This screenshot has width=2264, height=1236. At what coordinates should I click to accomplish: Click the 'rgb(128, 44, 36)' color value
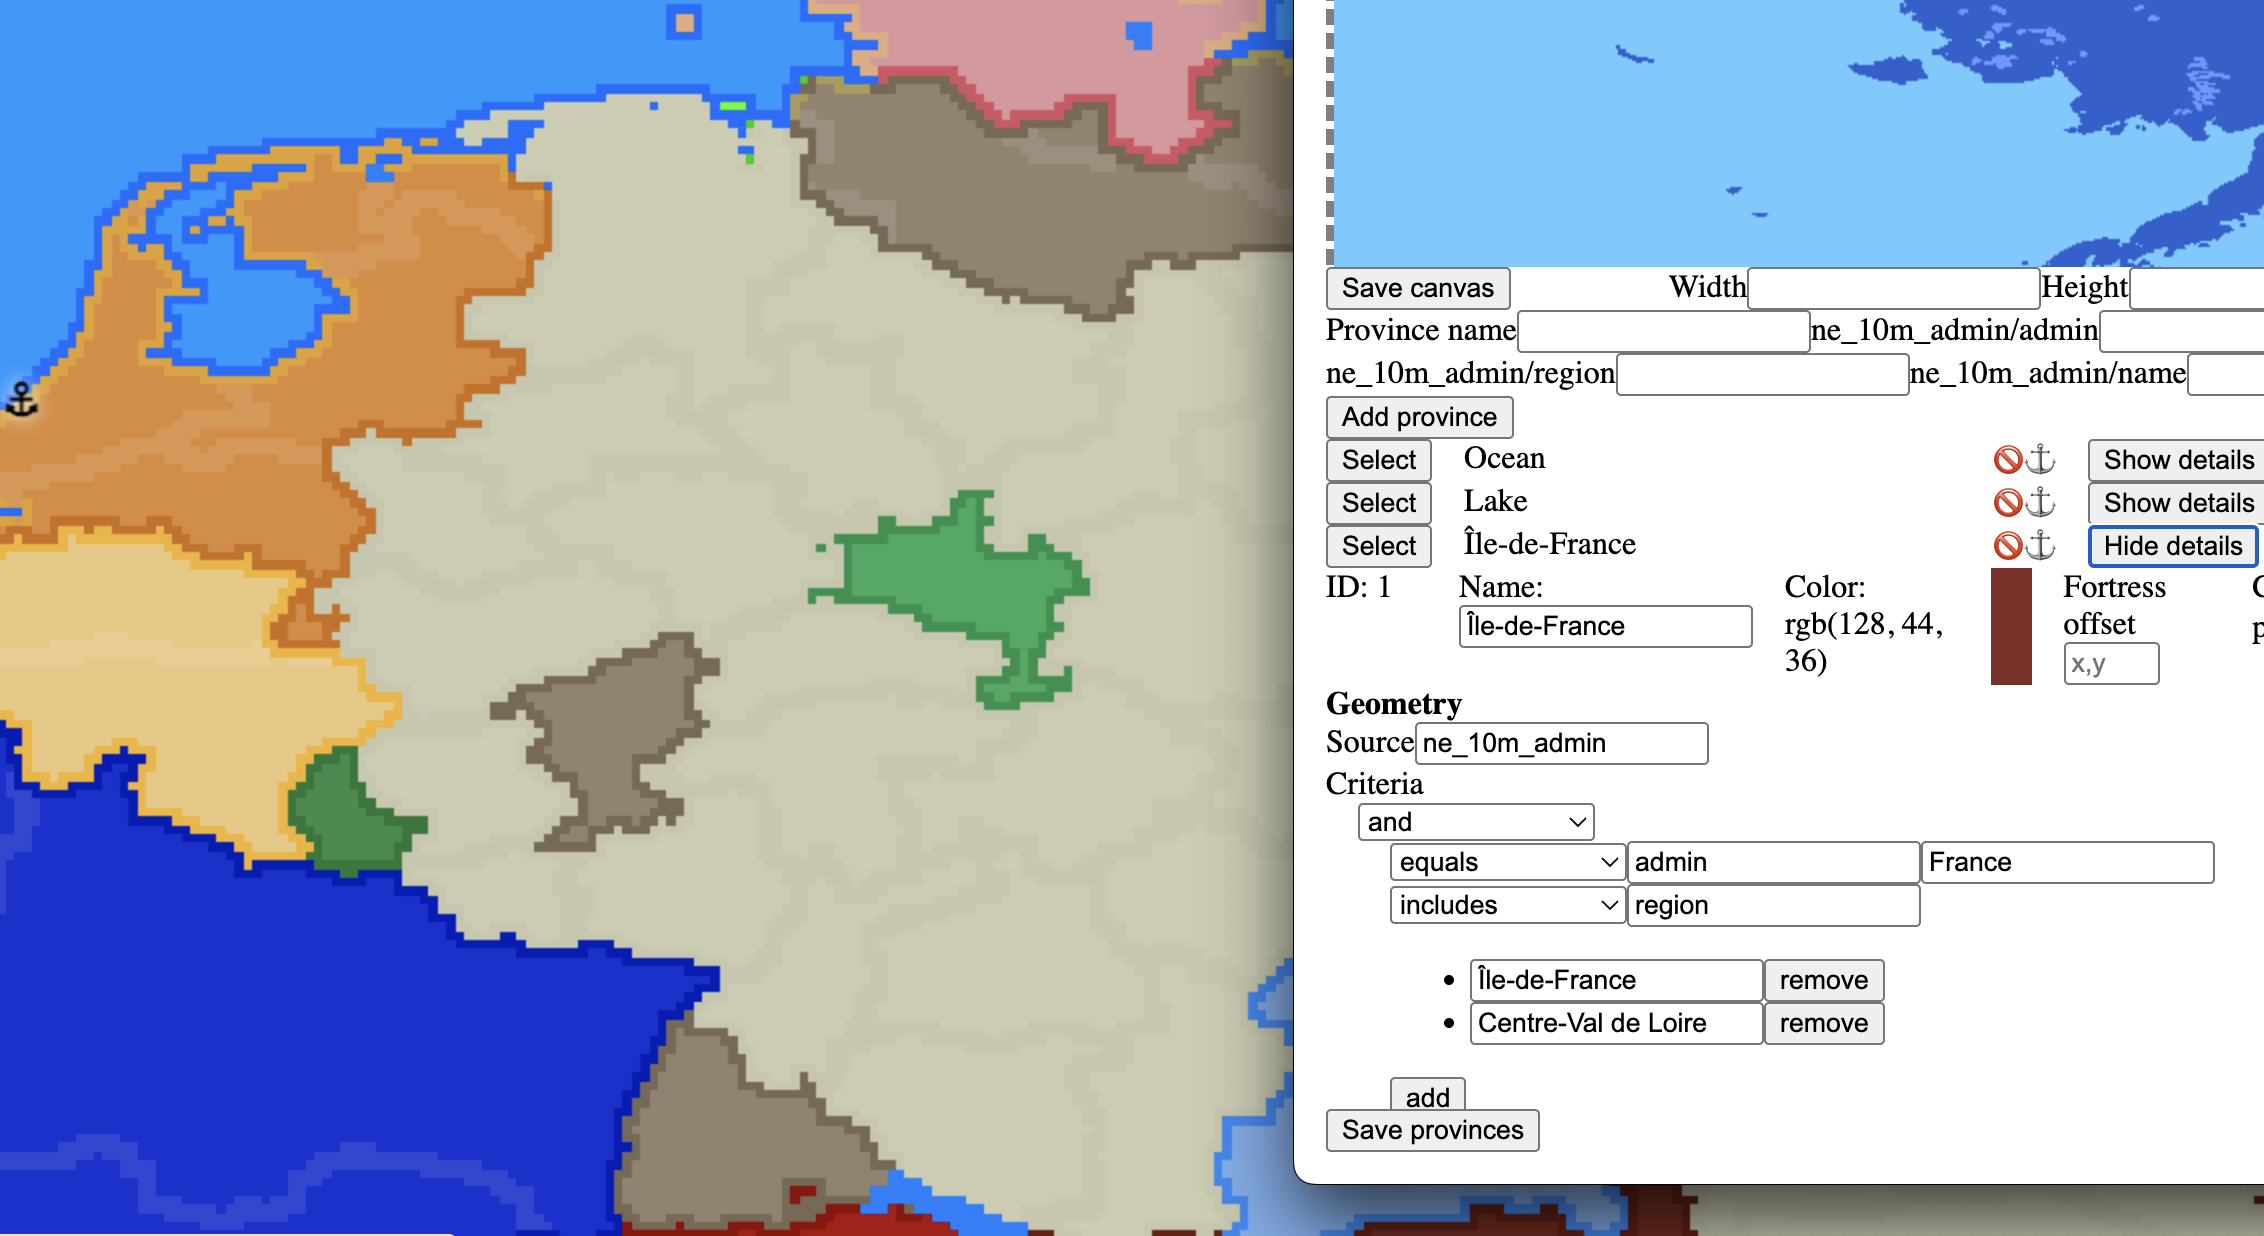(x=1863, y=642)
